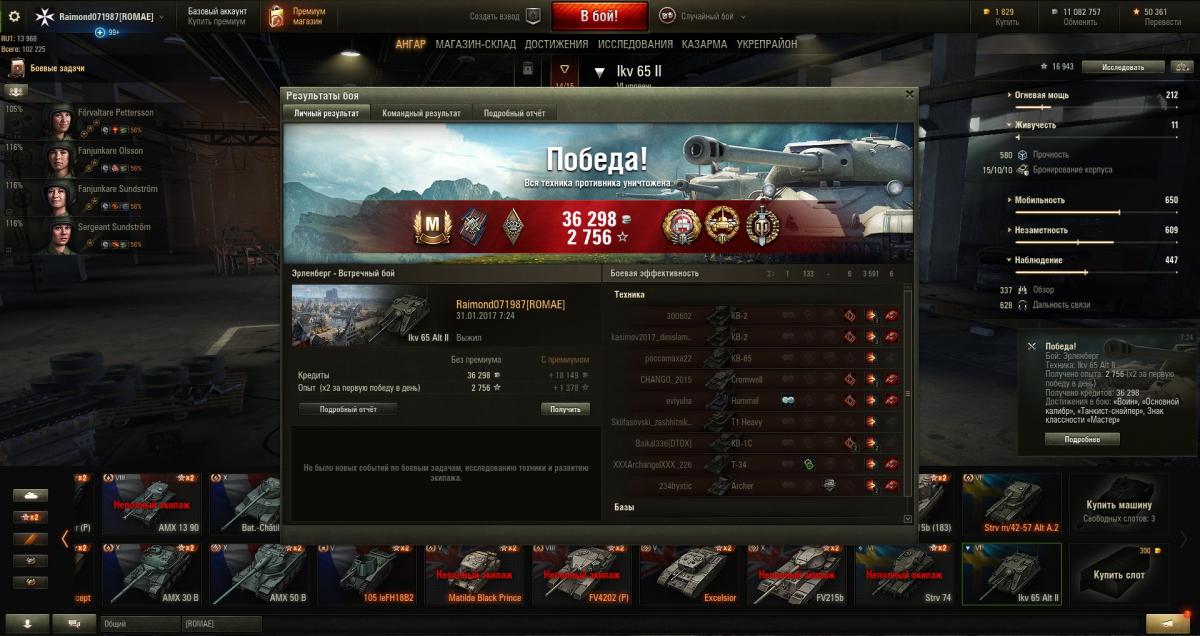Image resolution: width=1200 pixels, height=636 pixels.
Task: Open the settings gear menu
Action: coord(15,17)
